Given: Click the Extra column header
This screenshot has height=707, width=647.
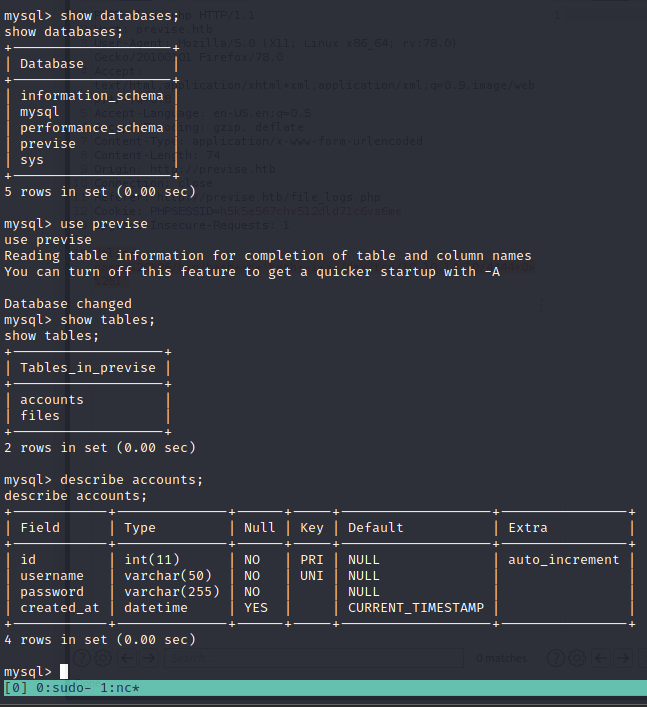Looking at the screenshot, I should pyautogui.click(x=528, y=528).
